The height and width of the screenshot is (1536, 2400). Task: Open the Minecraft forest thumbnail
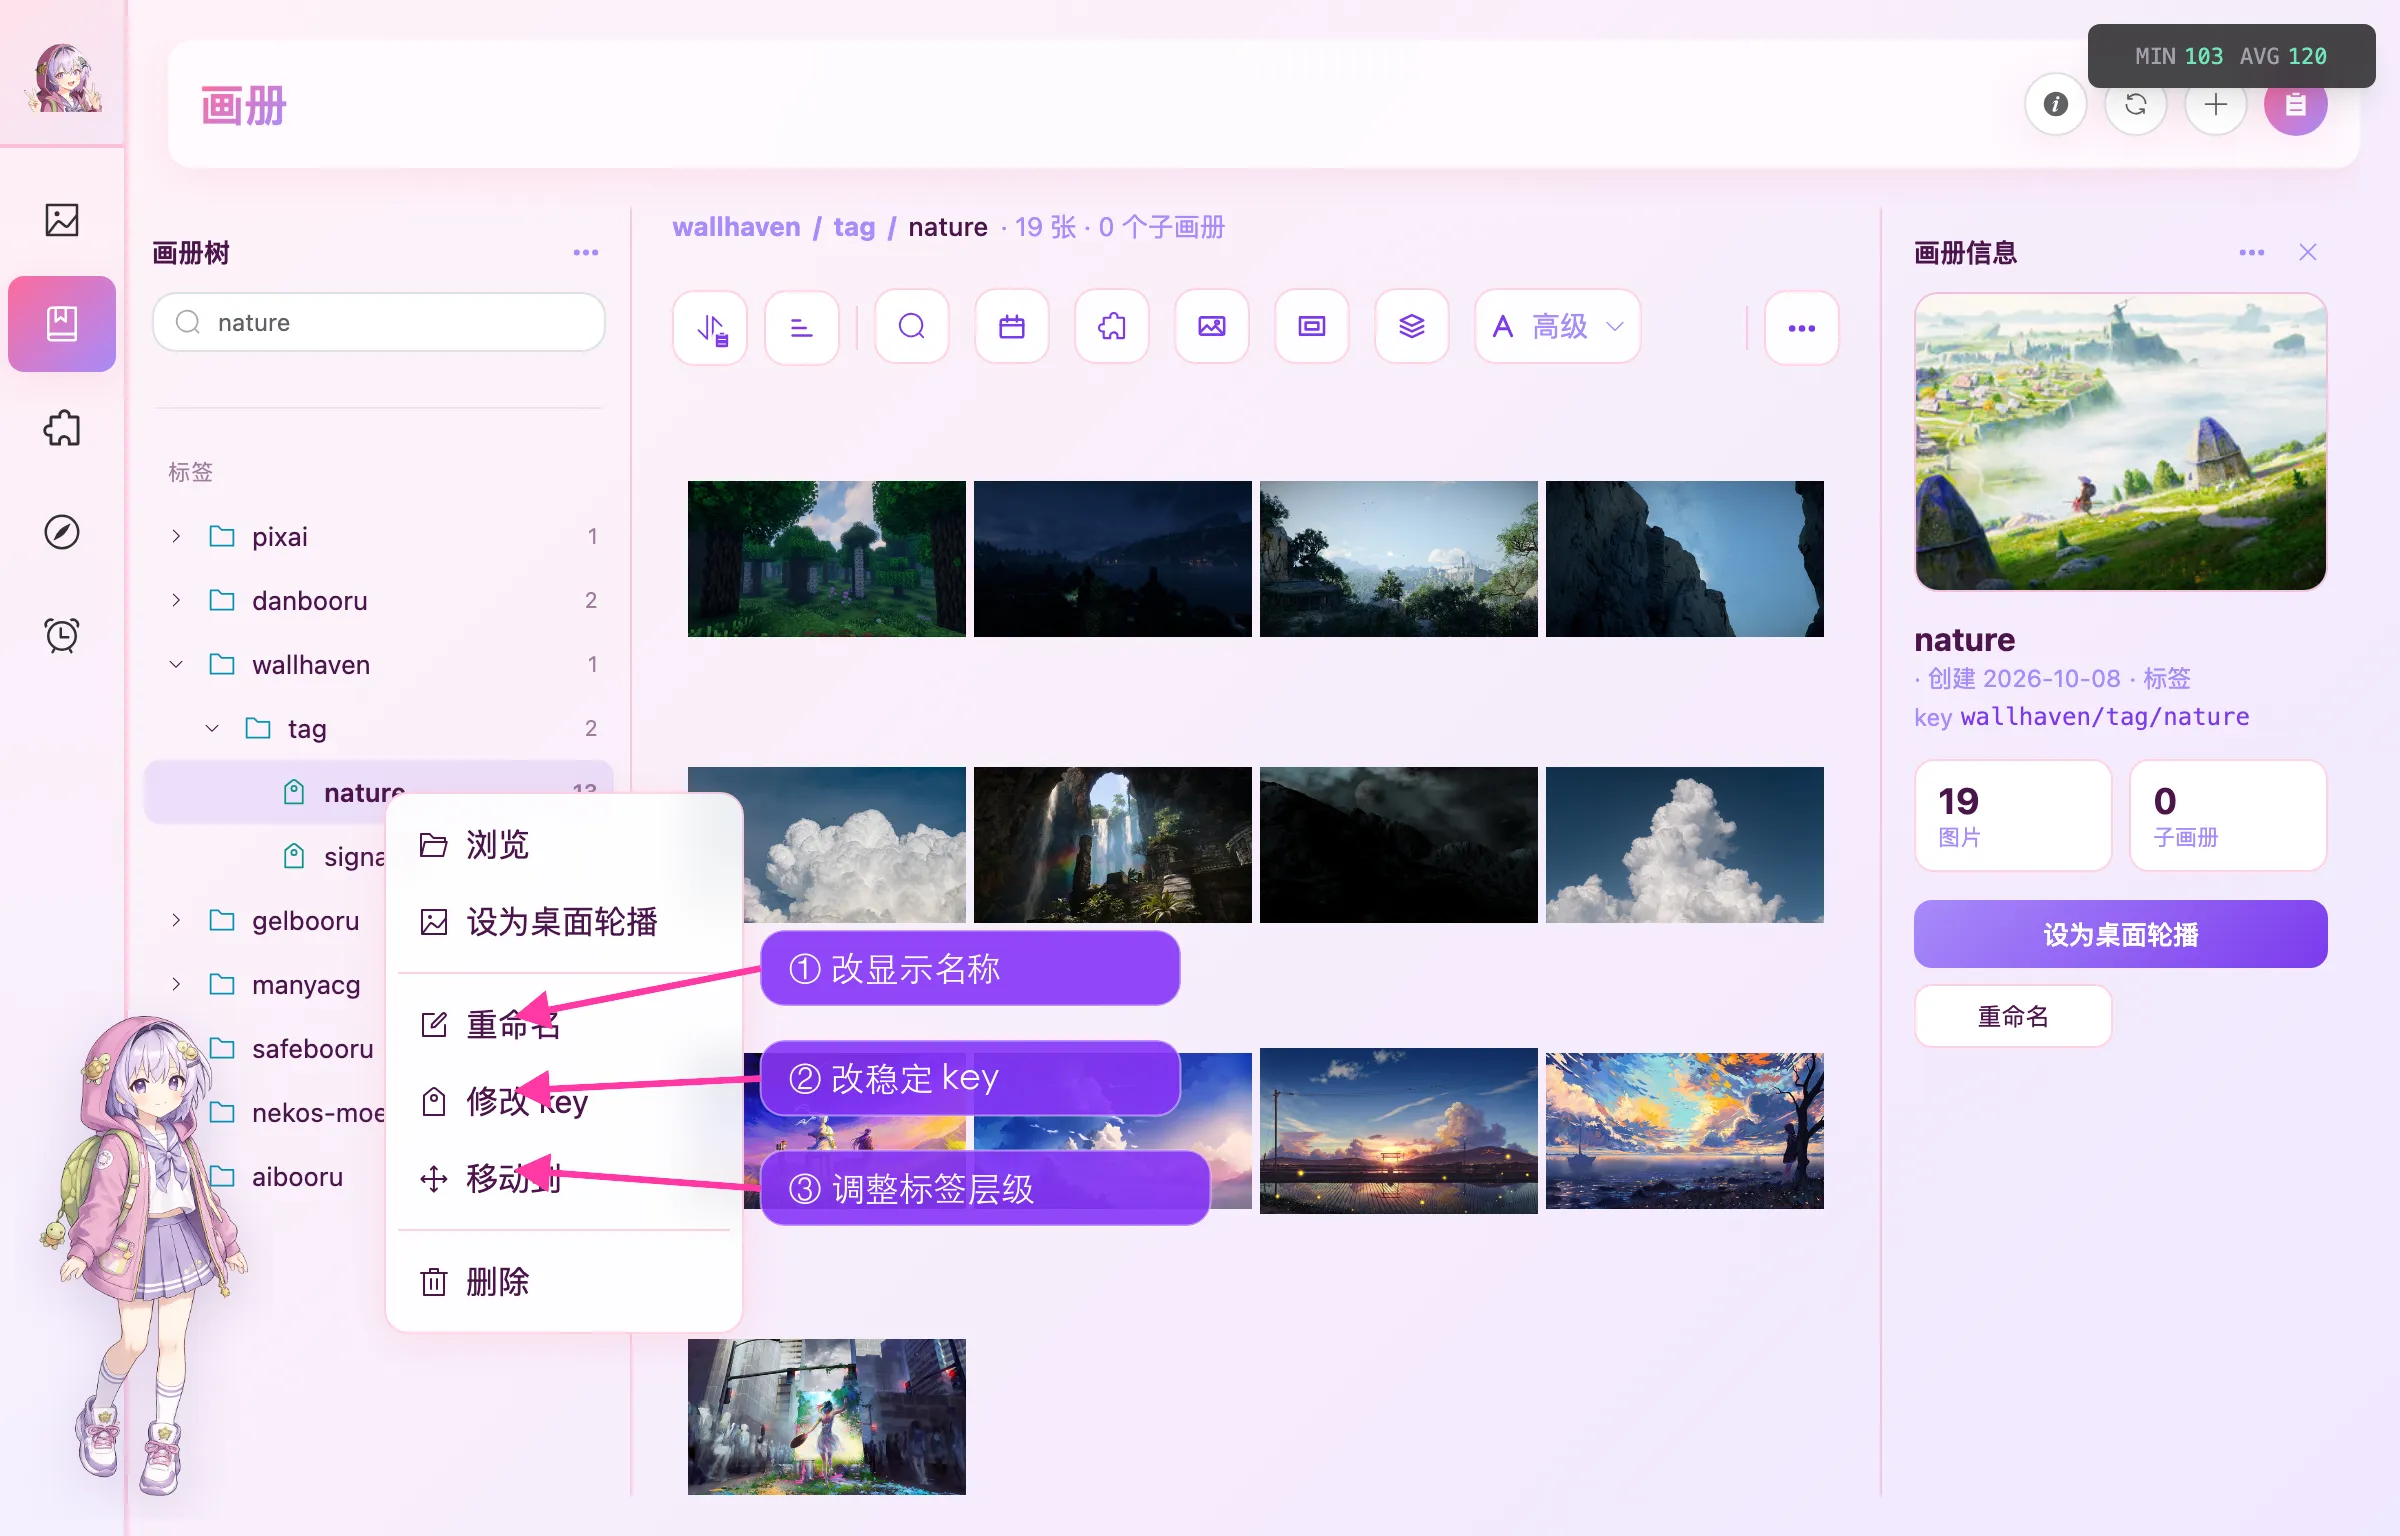(x=827, y=559)
